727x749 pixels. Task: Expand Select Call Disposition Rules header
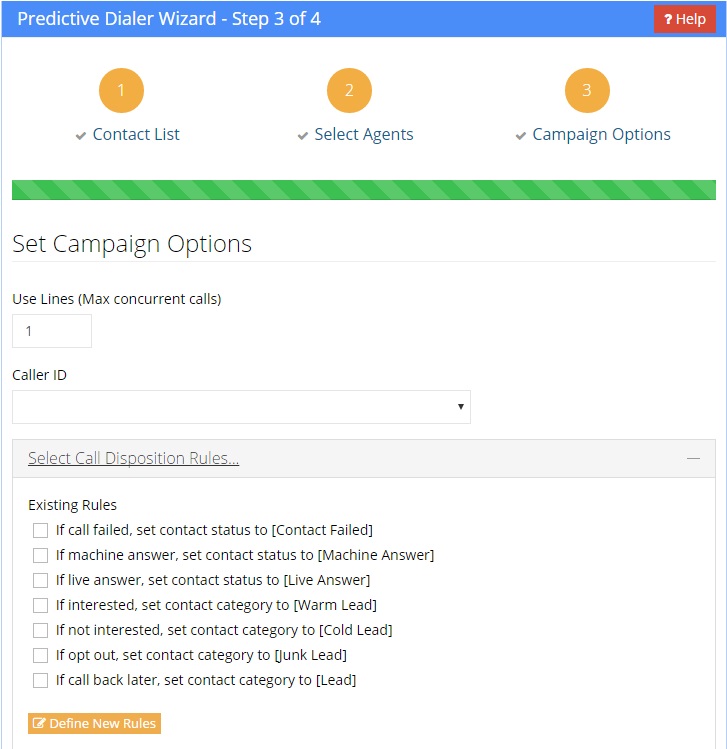pyautogui.click(x=133, y=458)
